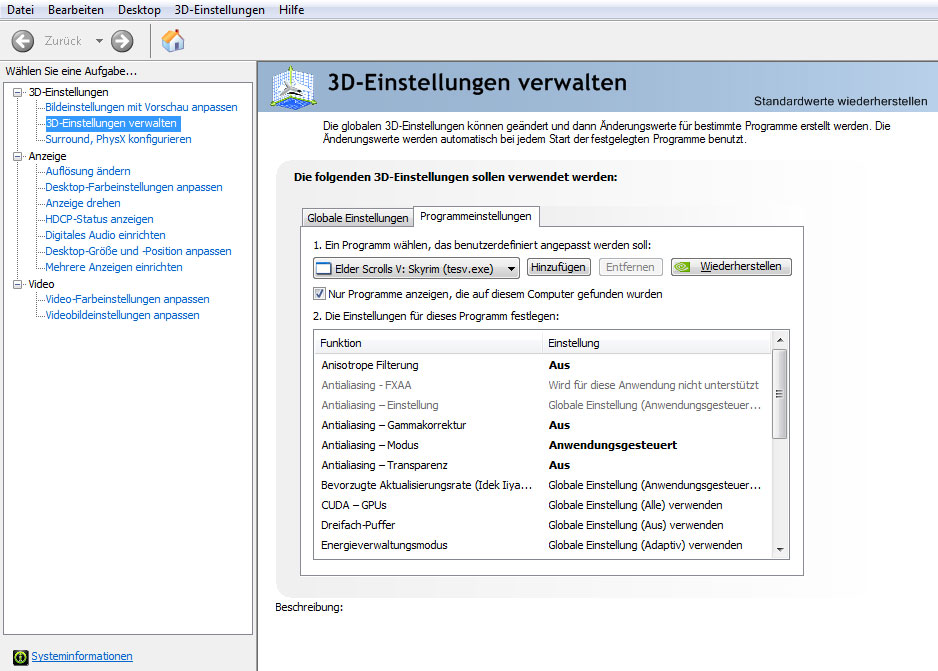
Task: Switch to Globale Einstellungen tab
Action: 357,218
